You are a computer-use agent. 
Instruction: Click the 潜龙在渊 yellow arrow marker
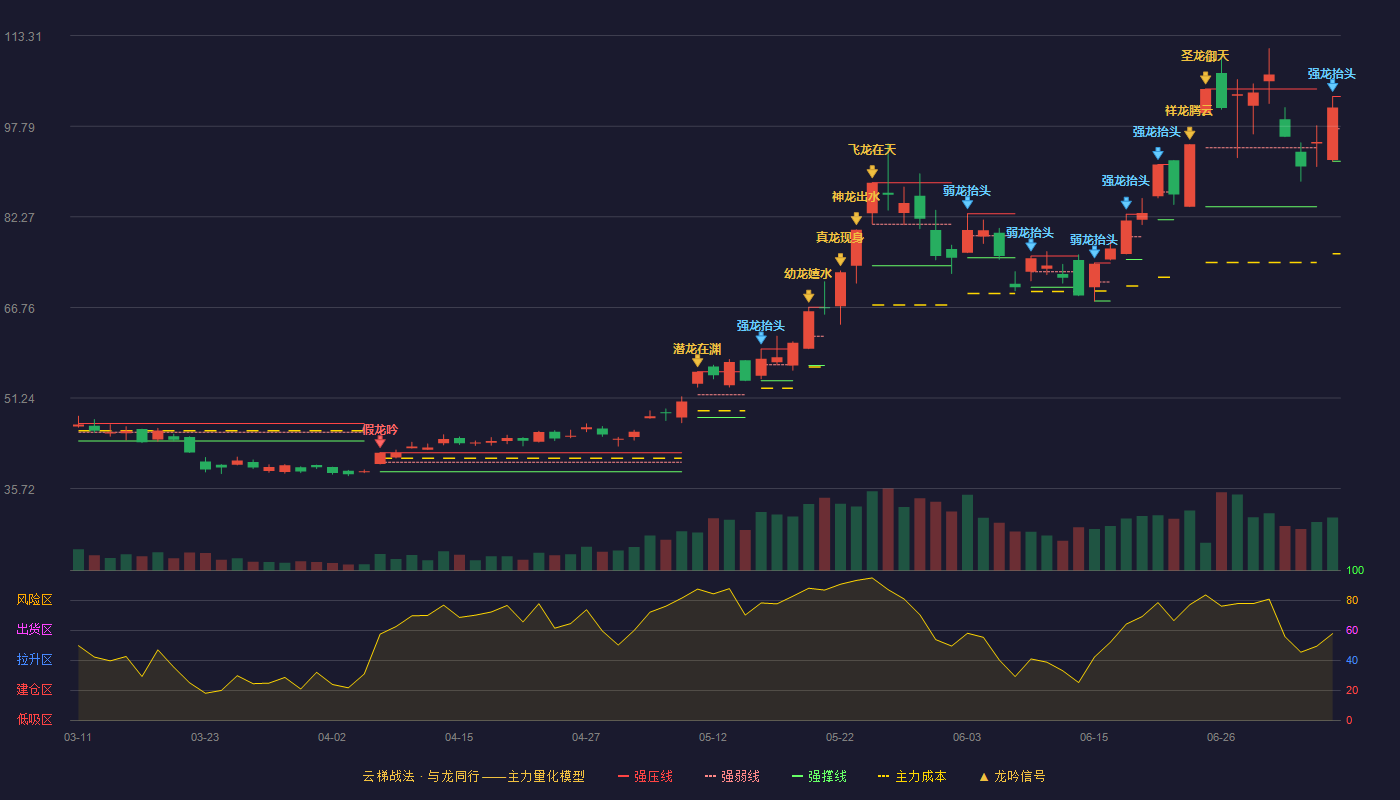697,361
